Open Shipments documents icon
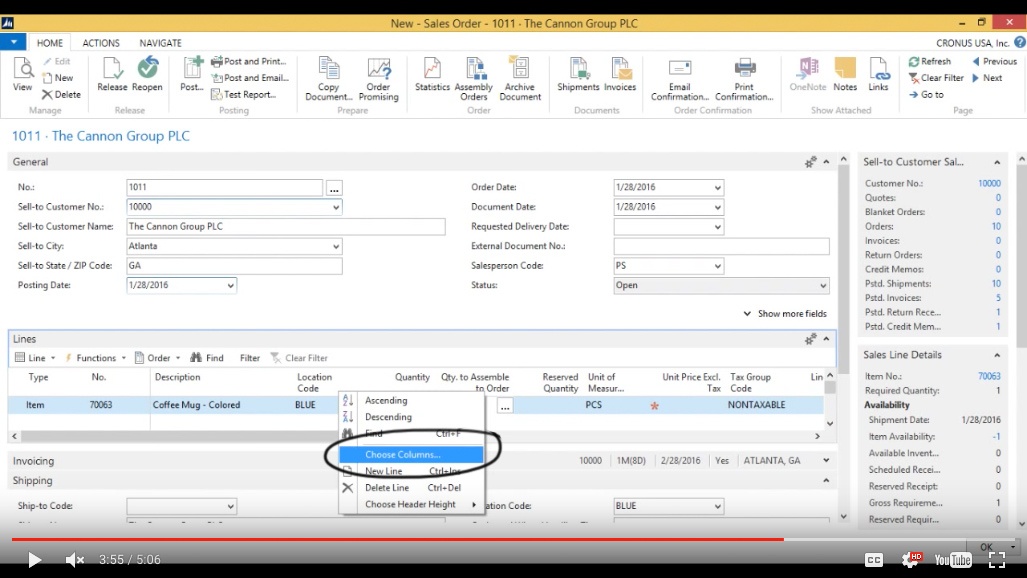1027x578 pixels. [578, 74]
